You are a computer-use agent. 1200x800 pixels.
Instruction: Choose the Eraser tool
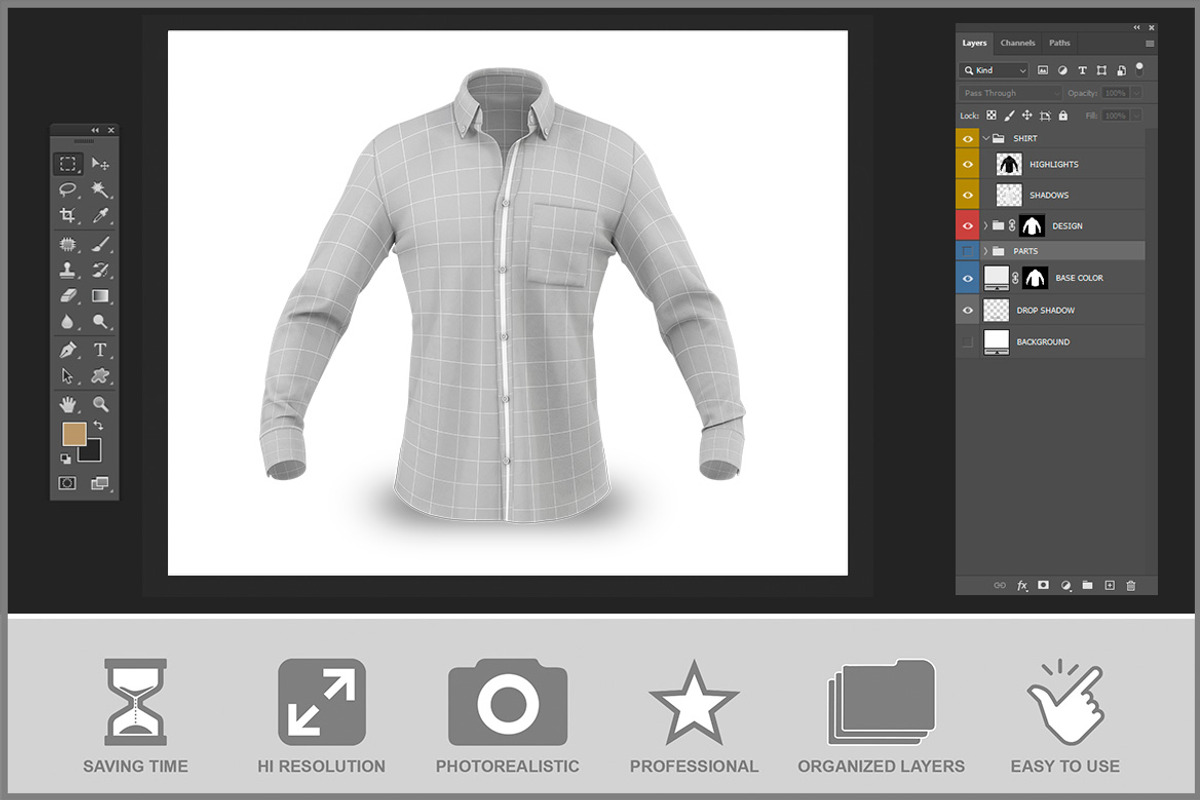click(x=68, y=296)
